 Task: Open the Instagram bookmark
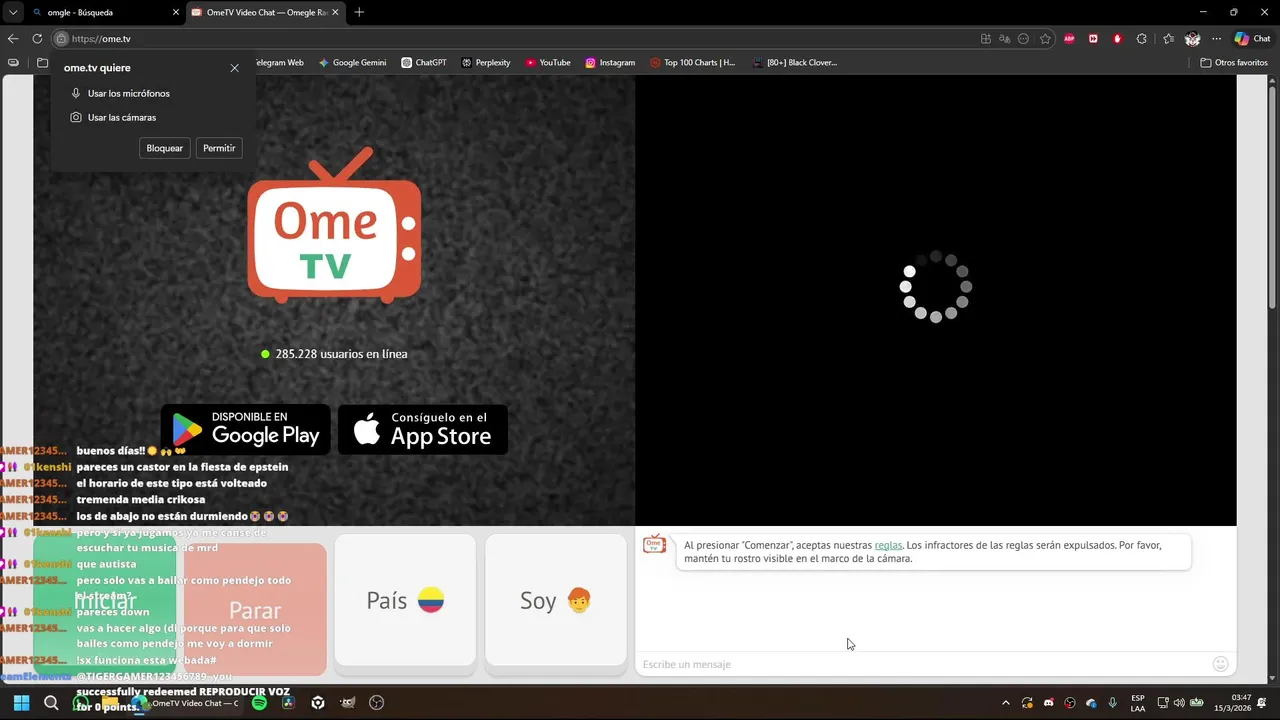610,62
